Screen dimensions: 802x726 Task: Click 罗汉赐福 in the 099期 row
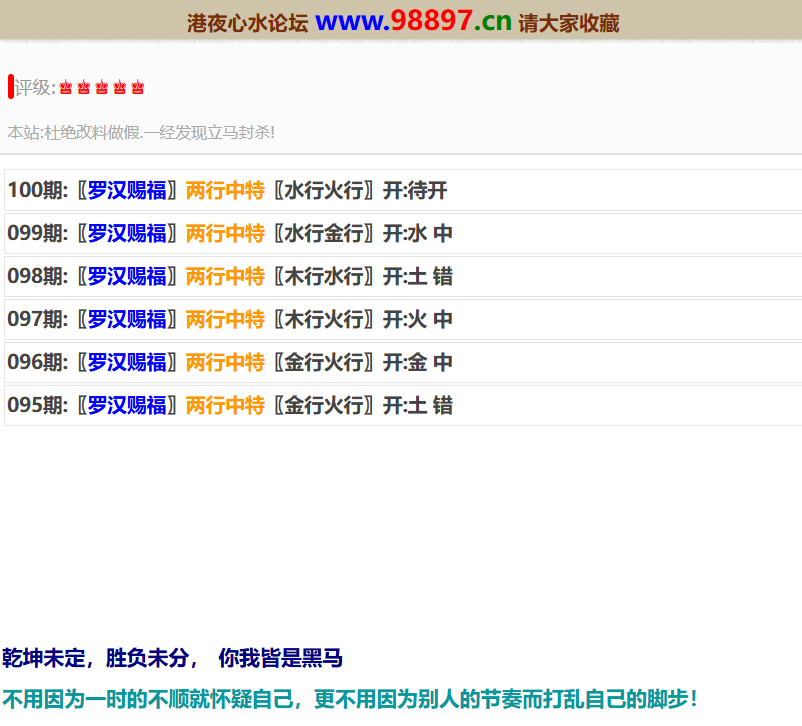pyautogui.click(x=127, y=233)
